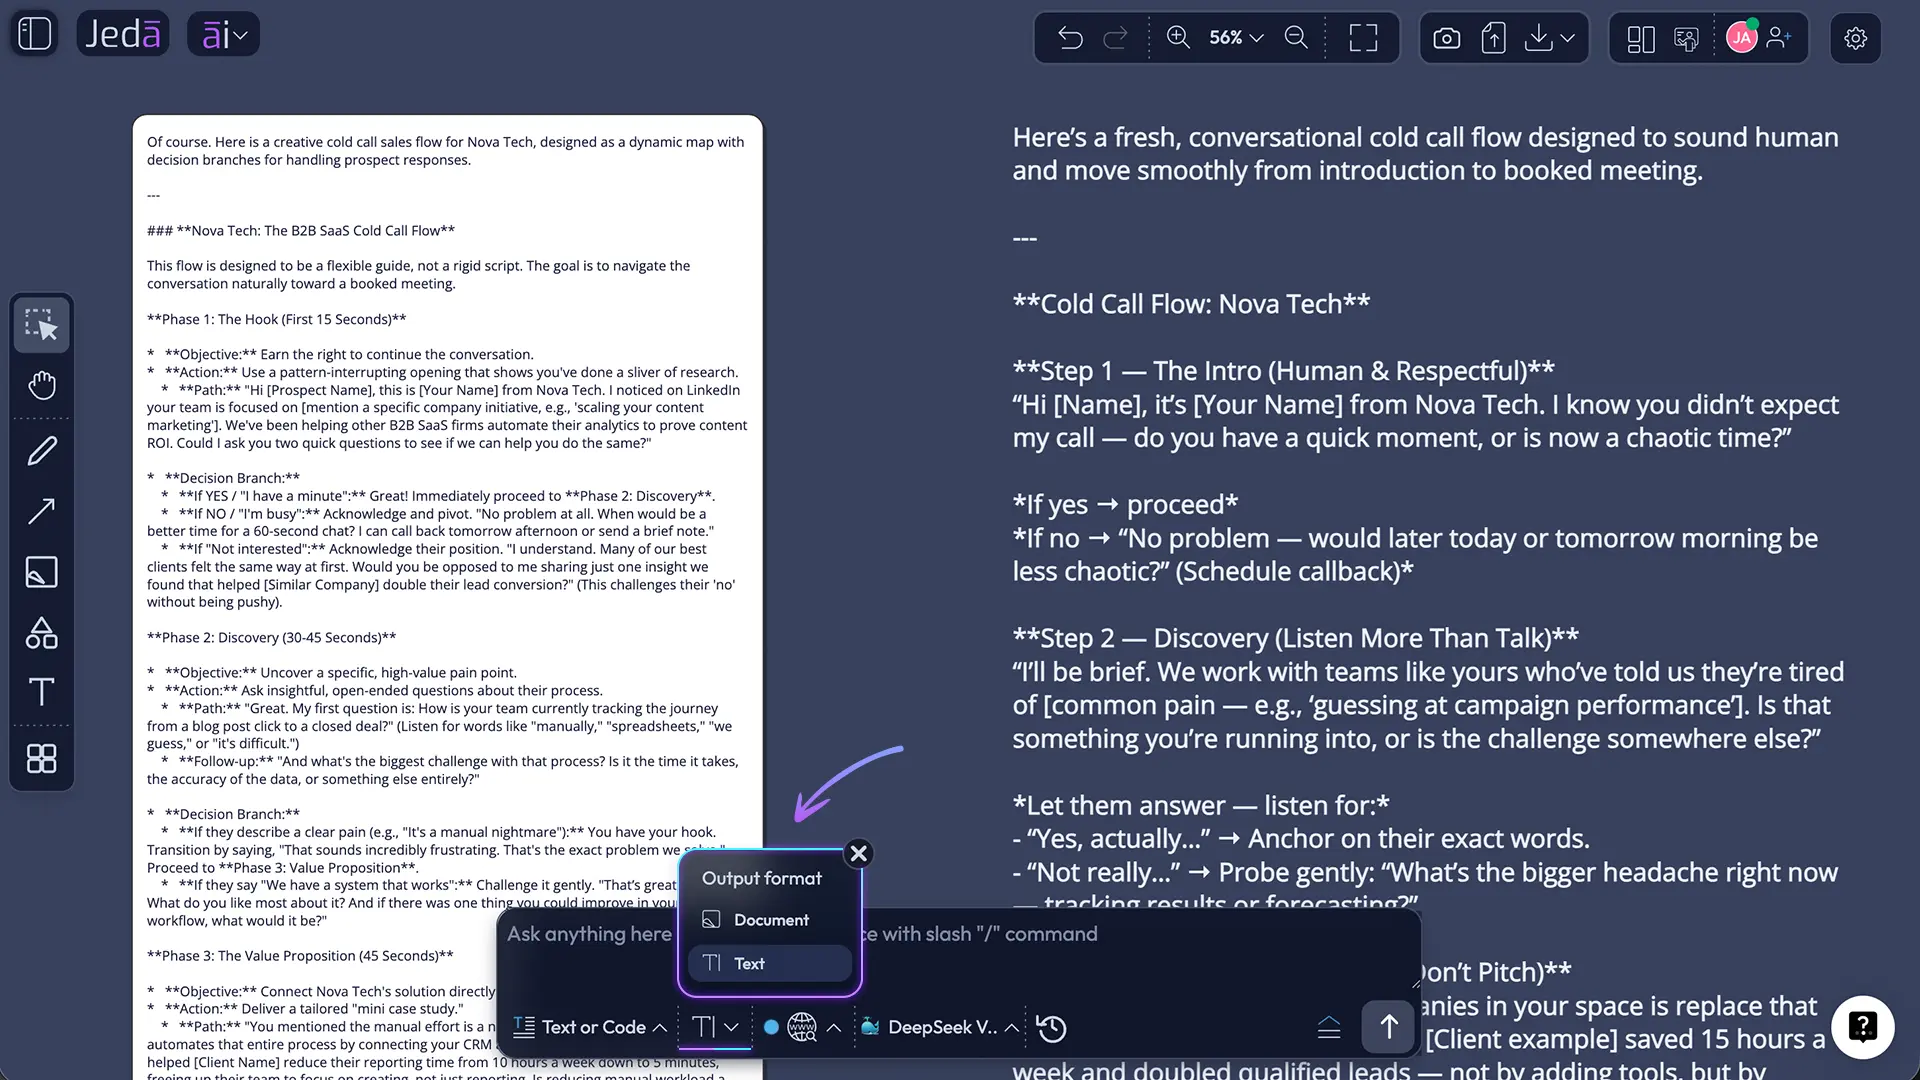1920x1080 pixels.
Task: Toggle the web search blue indicator
Action: click(x=771, y=1027)
